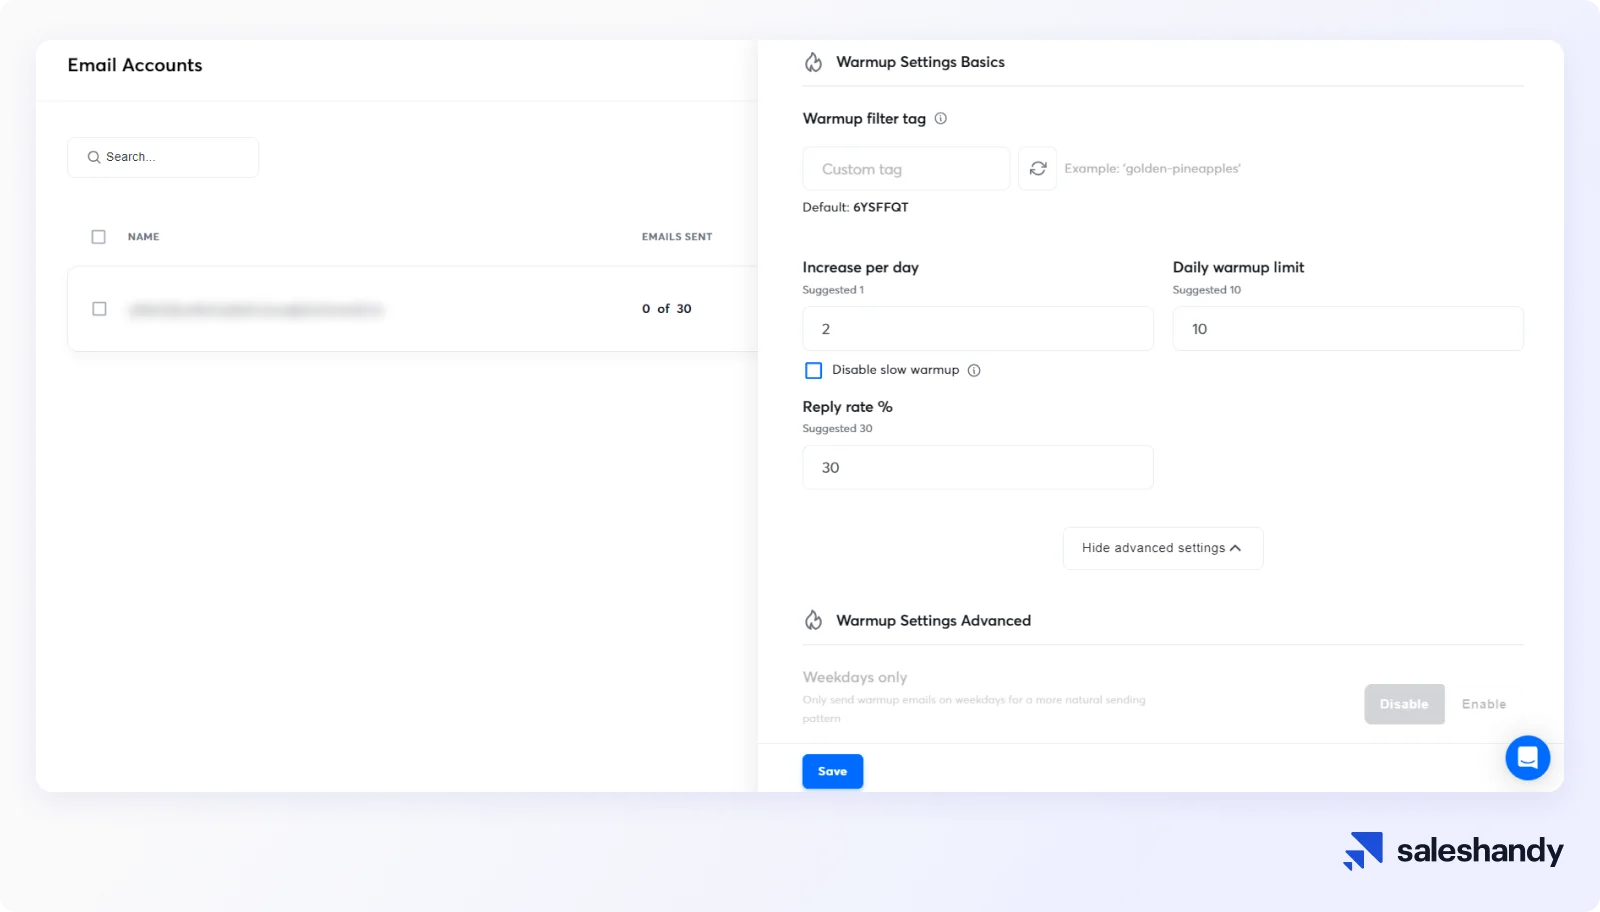Click the Daily warmup limit field
The image size is (1600, 912).
point(1347,328)
